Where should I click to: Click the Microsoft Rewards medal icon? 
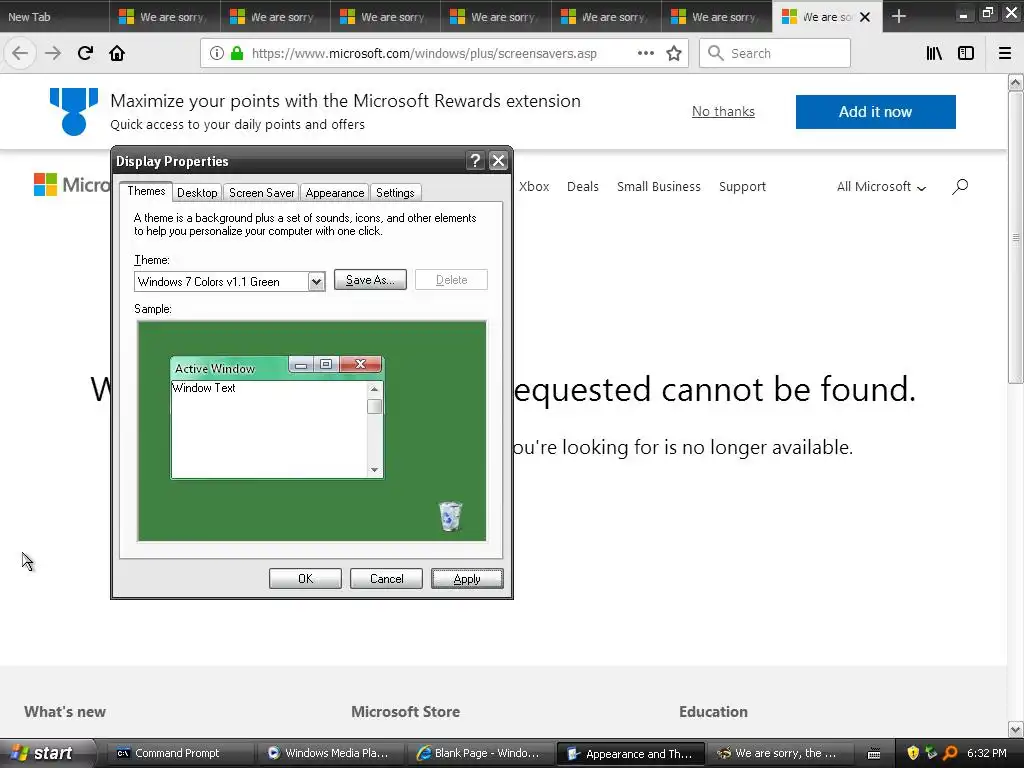pyautogui.click(x=74, y=112)
